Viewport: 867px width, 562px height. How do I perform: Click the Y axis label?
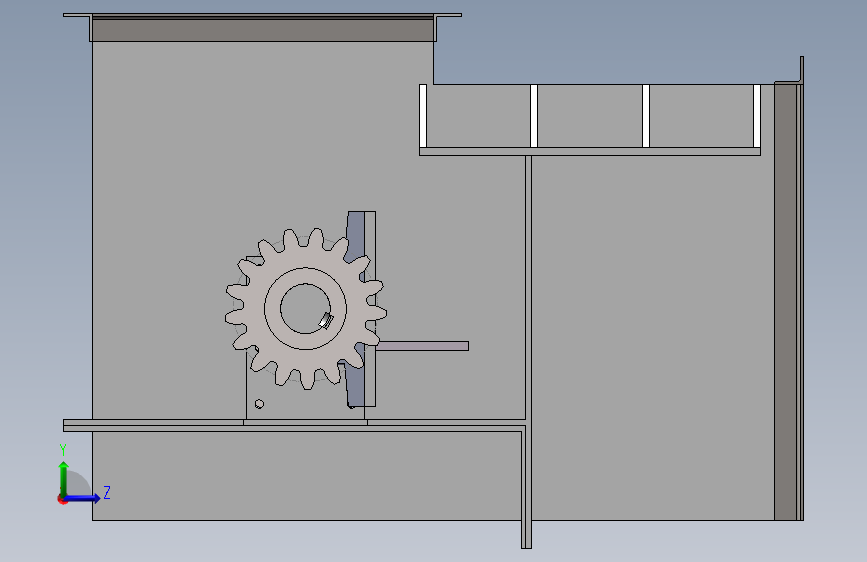point(63,449)
